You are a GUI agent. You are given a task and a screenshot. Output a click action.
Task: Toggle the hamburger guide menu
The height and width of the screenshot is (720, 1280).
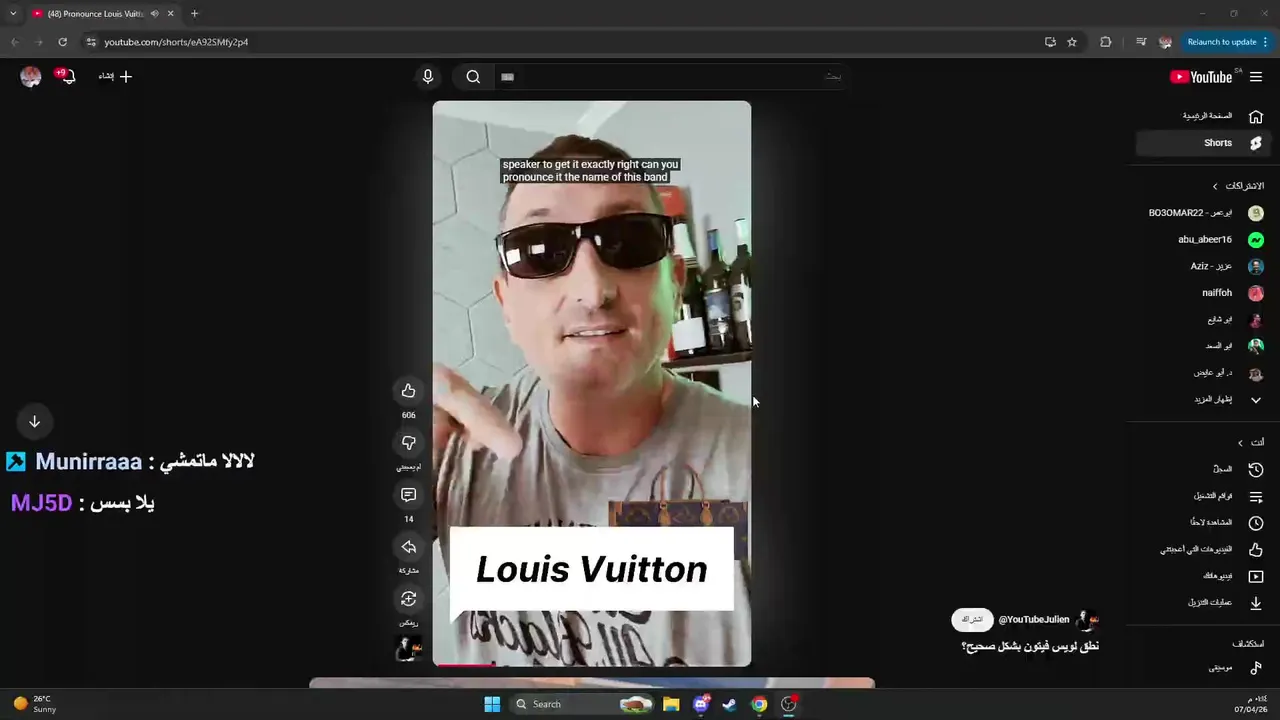[1256, 77]
